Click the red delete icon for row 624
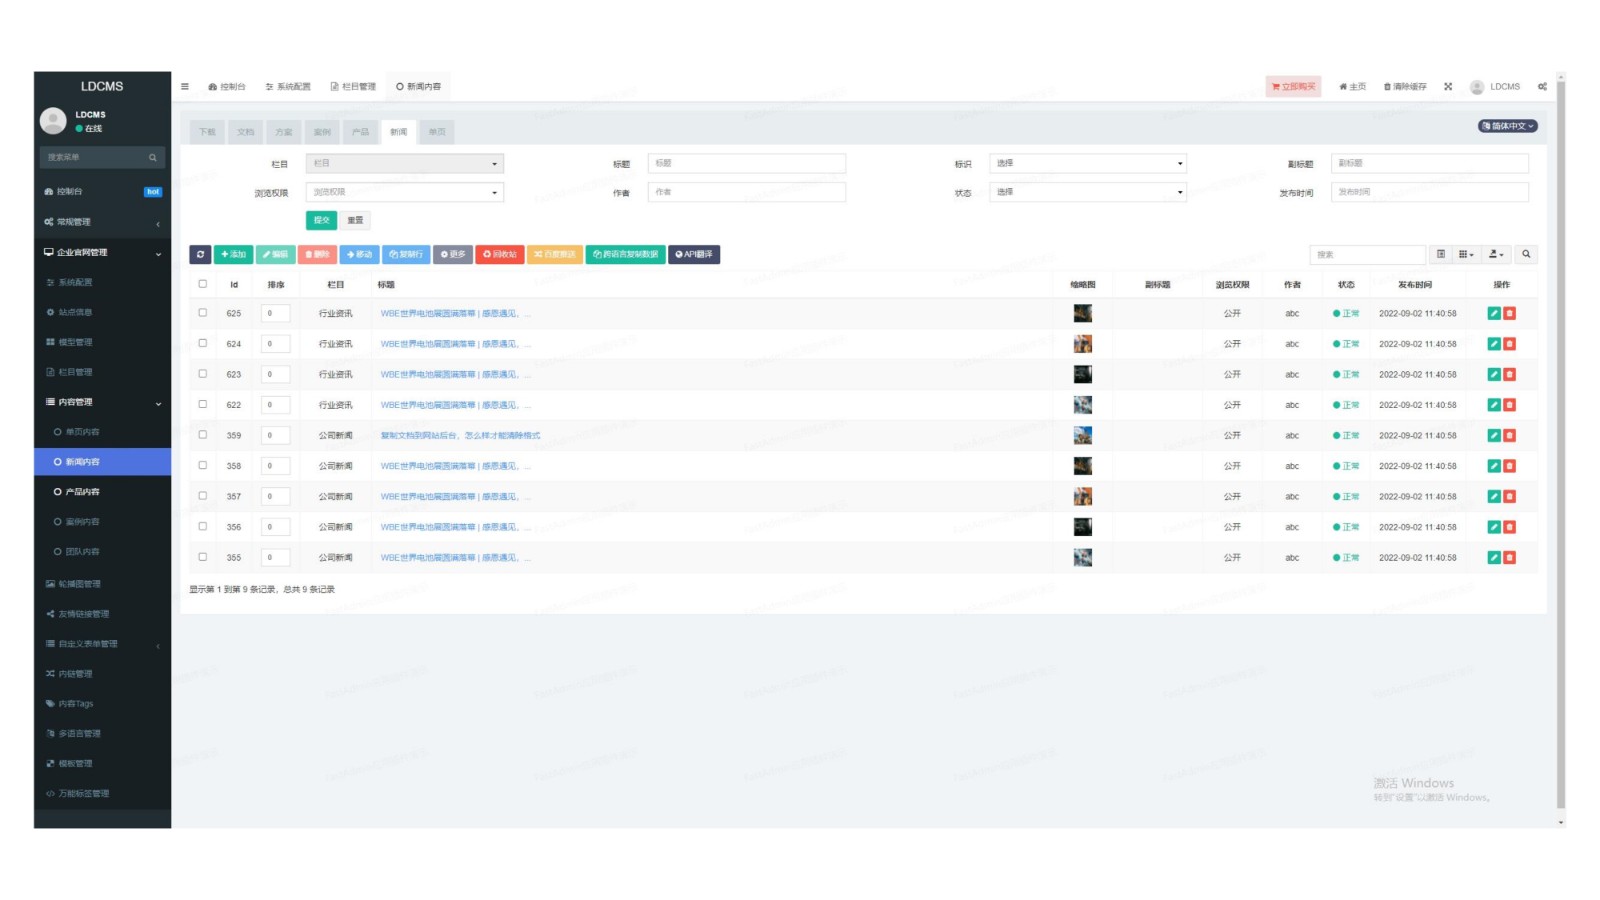 (1510, 344)
